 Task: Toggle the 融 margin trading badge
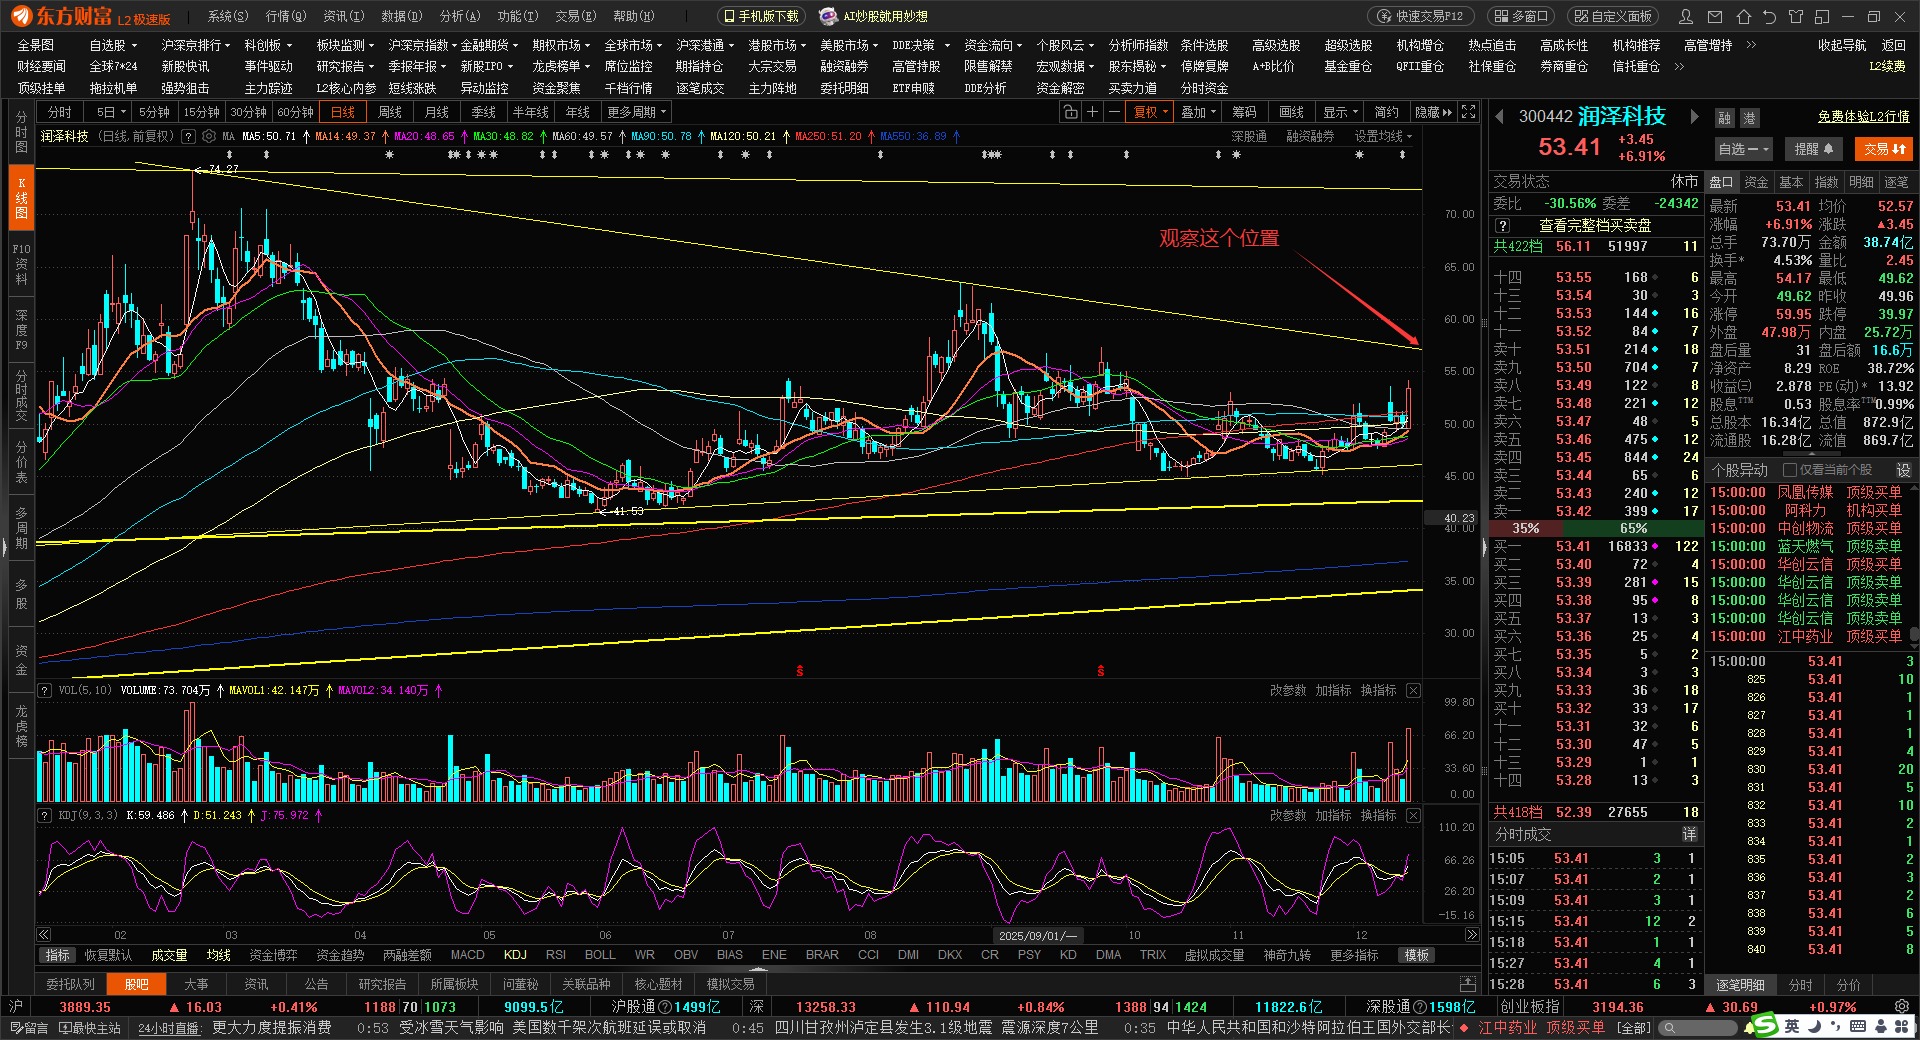tap(1724, 118)
